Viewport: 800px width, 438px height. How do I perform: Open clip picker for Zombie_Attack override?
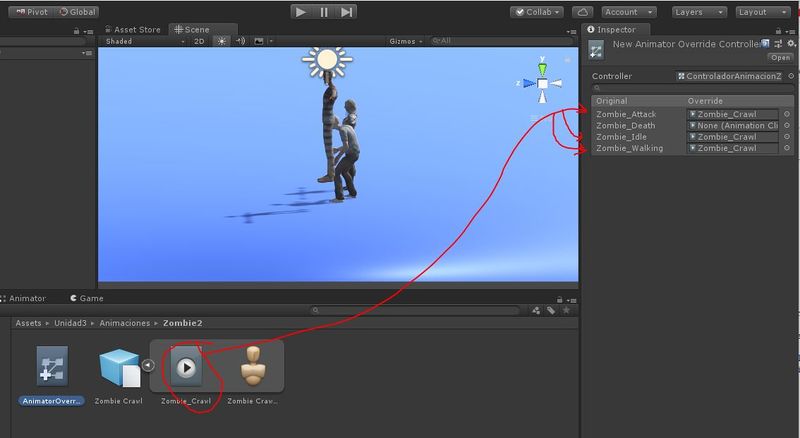coord(787,114)
